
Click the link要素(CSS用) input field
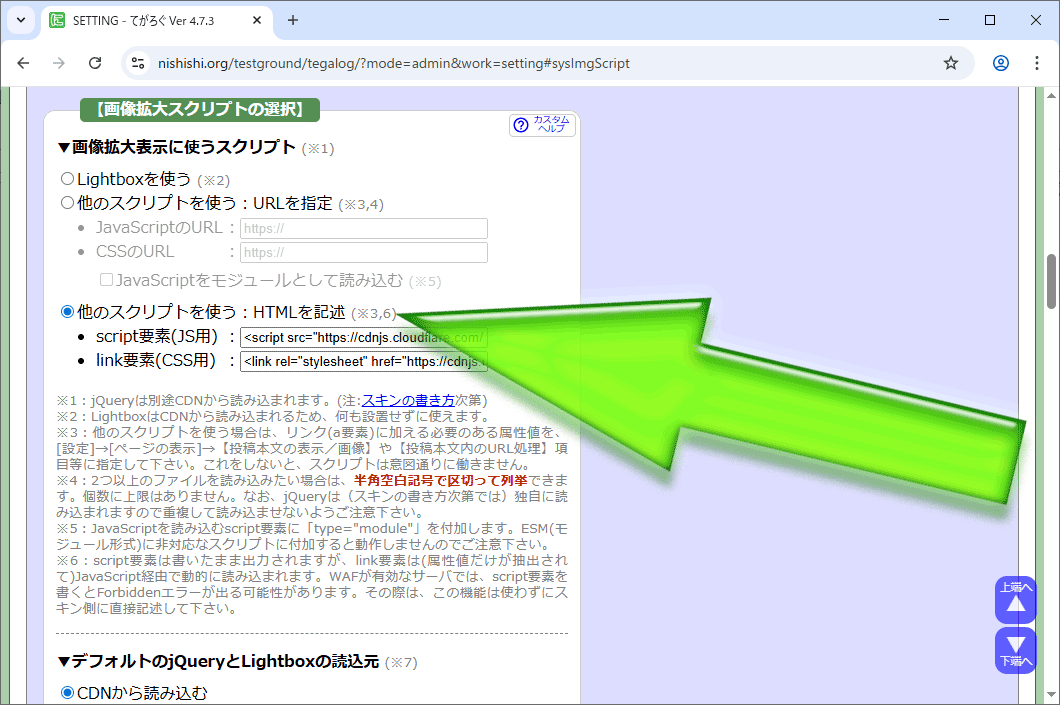coord(364,361)
